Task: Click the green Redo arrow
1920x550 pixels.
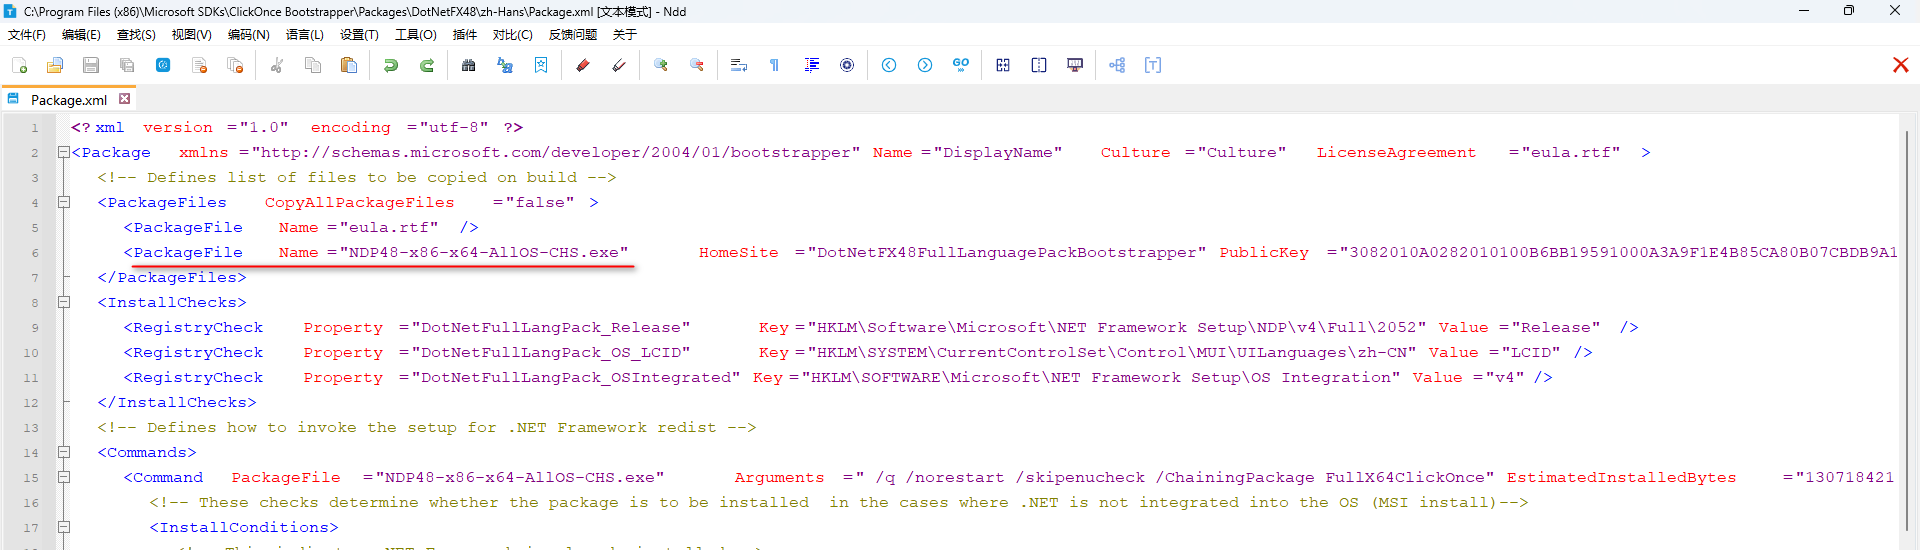Action: coord(427,65)
